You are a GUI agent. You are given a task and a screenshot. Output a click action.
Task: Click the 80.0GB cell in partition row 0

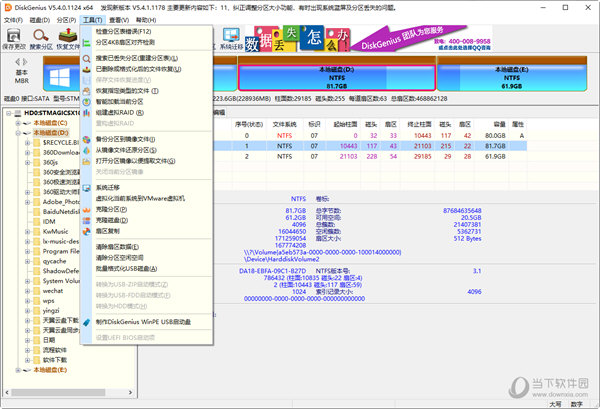click(x=495, y=136)
